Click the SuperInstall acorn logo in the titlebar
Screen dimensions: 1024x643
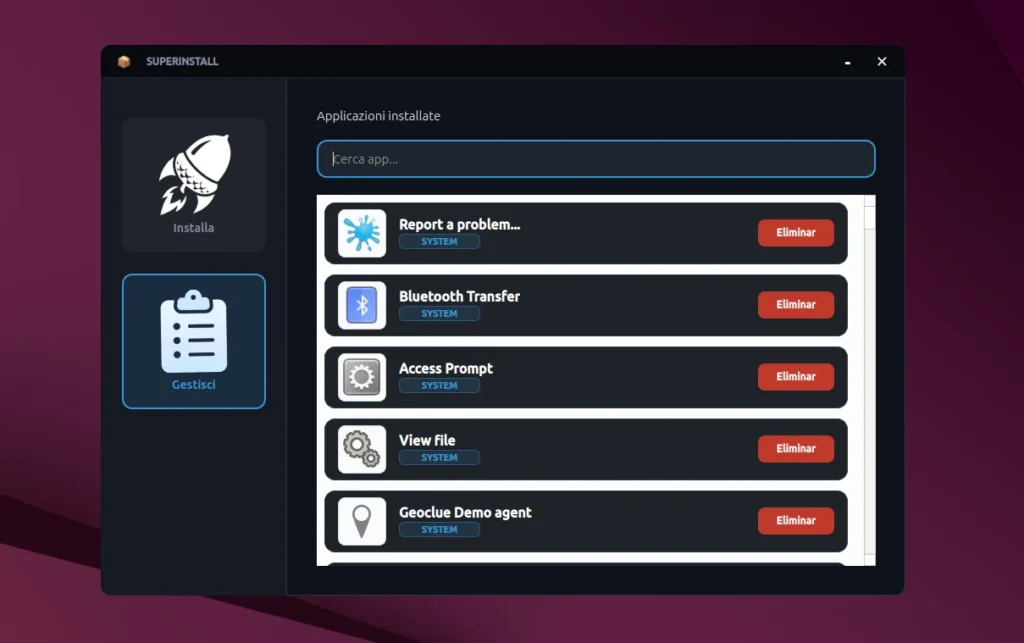tap(123, 61)
